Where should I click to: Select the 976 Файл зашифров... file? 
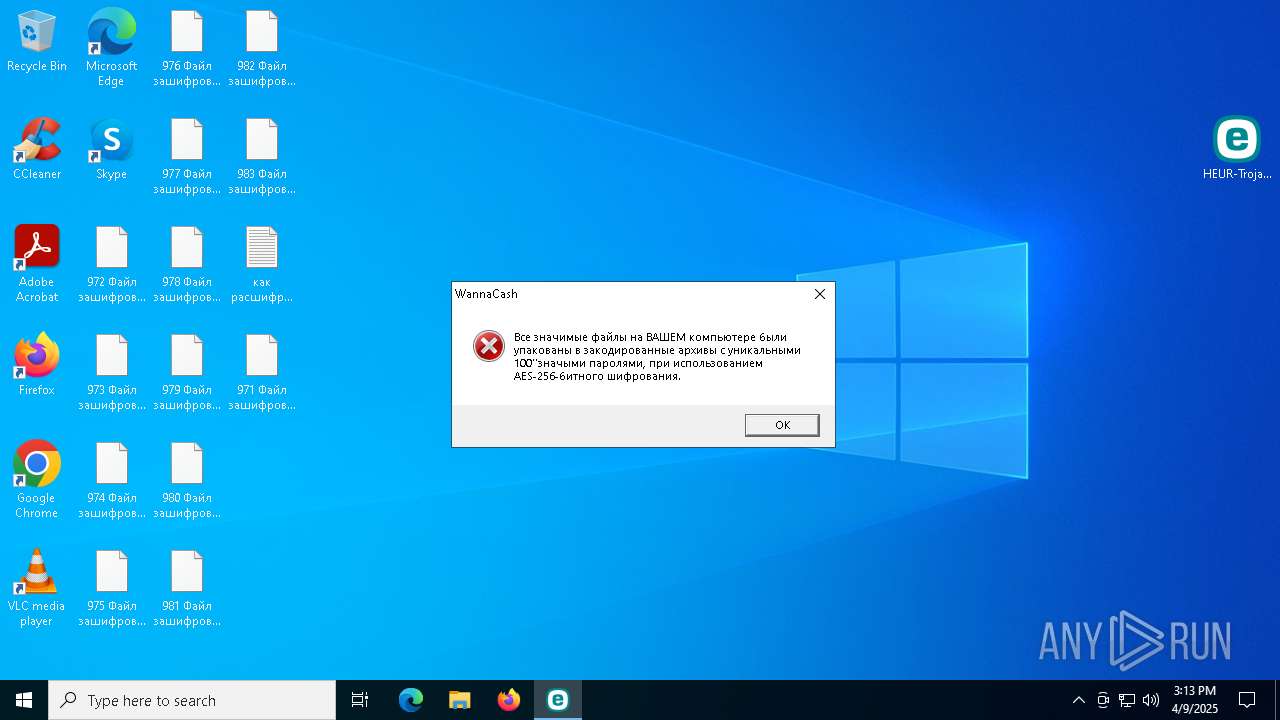pos(187,48)
